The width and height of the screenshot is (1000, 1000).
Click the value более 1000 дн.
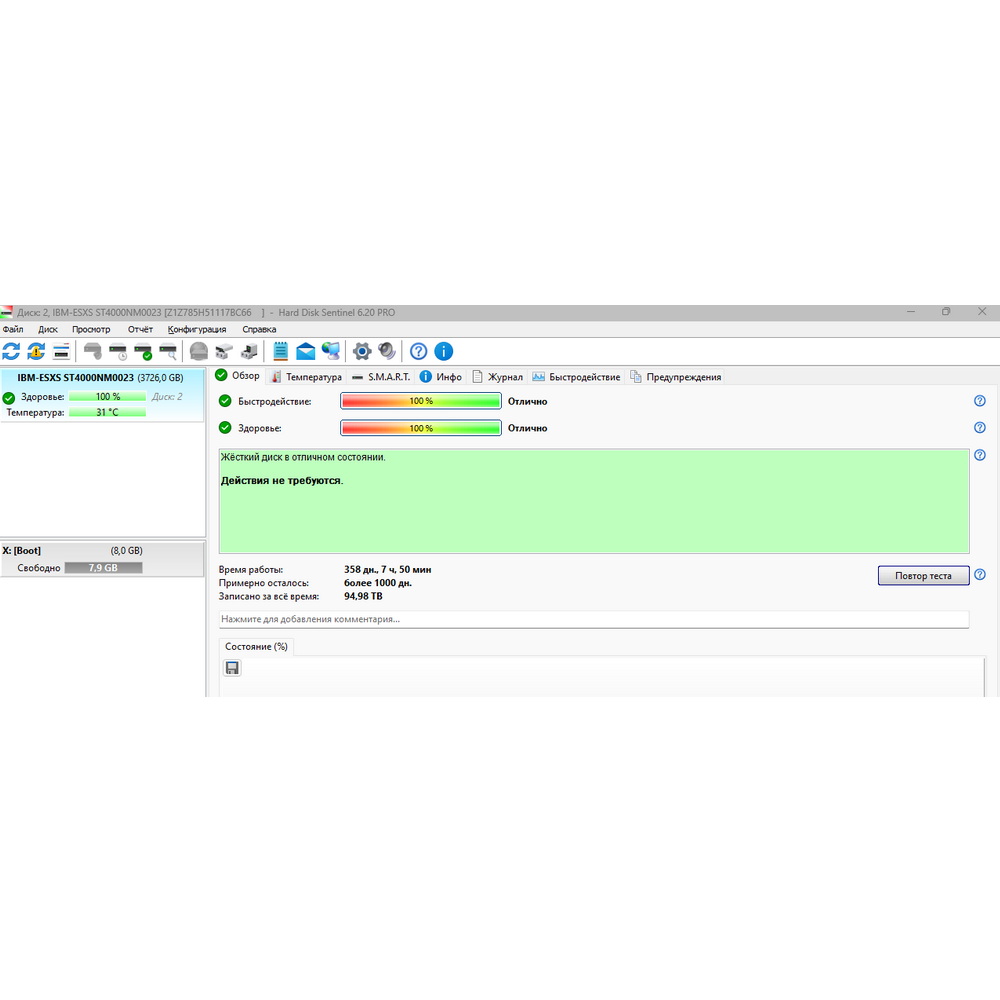click(x=378, y=583)
